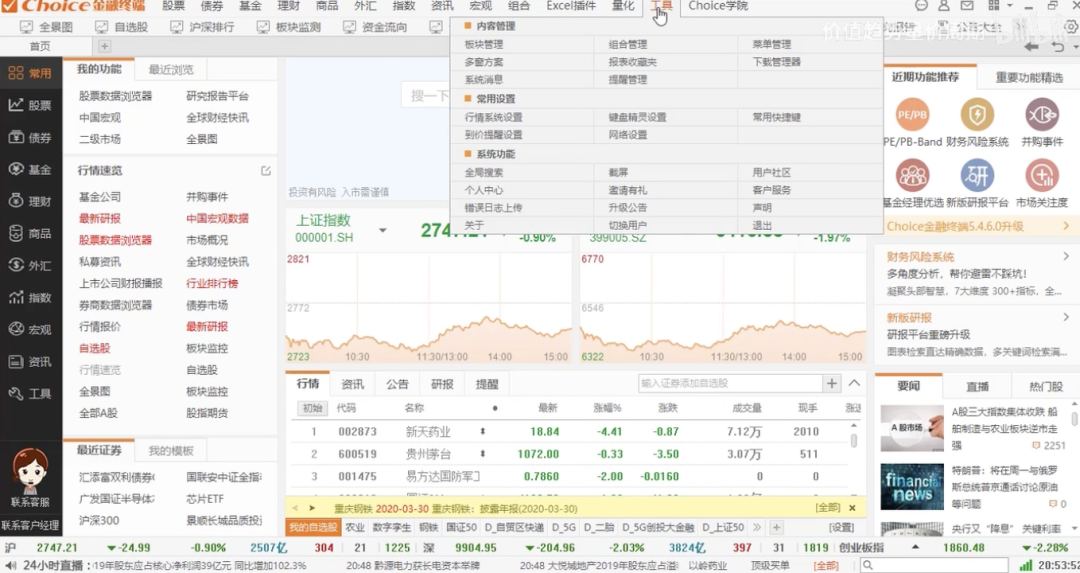Open the 财务风险系统 shield icon

click(977, 115)
